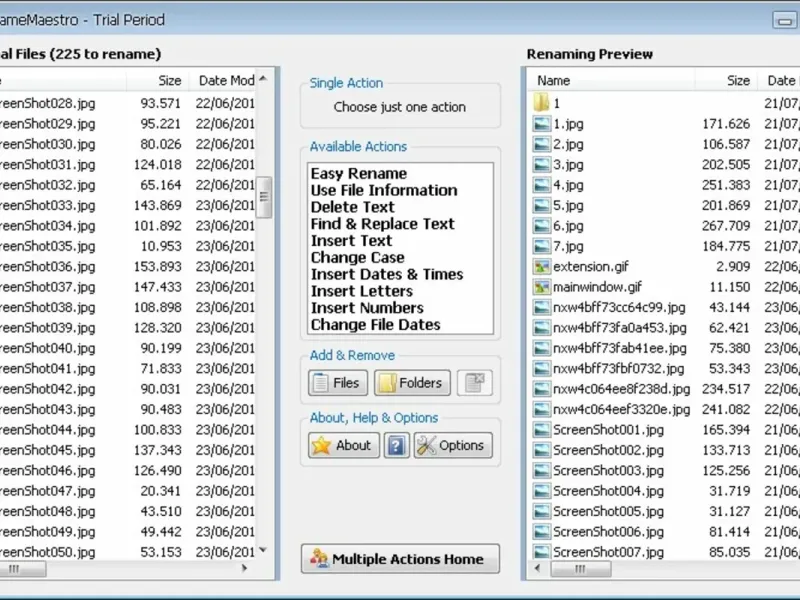Choose the Change Case action
Viewport: 800px width, 600px height.
pyautogui.click(x=358, y=258)
